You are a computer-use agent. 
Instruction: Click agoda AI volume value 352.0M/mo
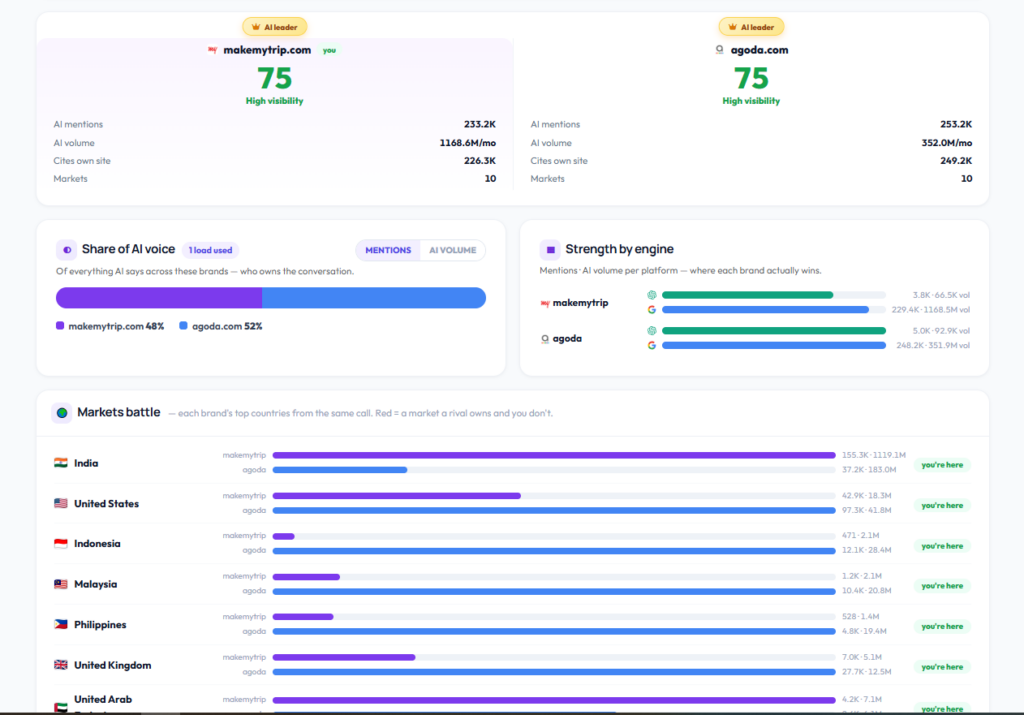click(x=946, y=142)
